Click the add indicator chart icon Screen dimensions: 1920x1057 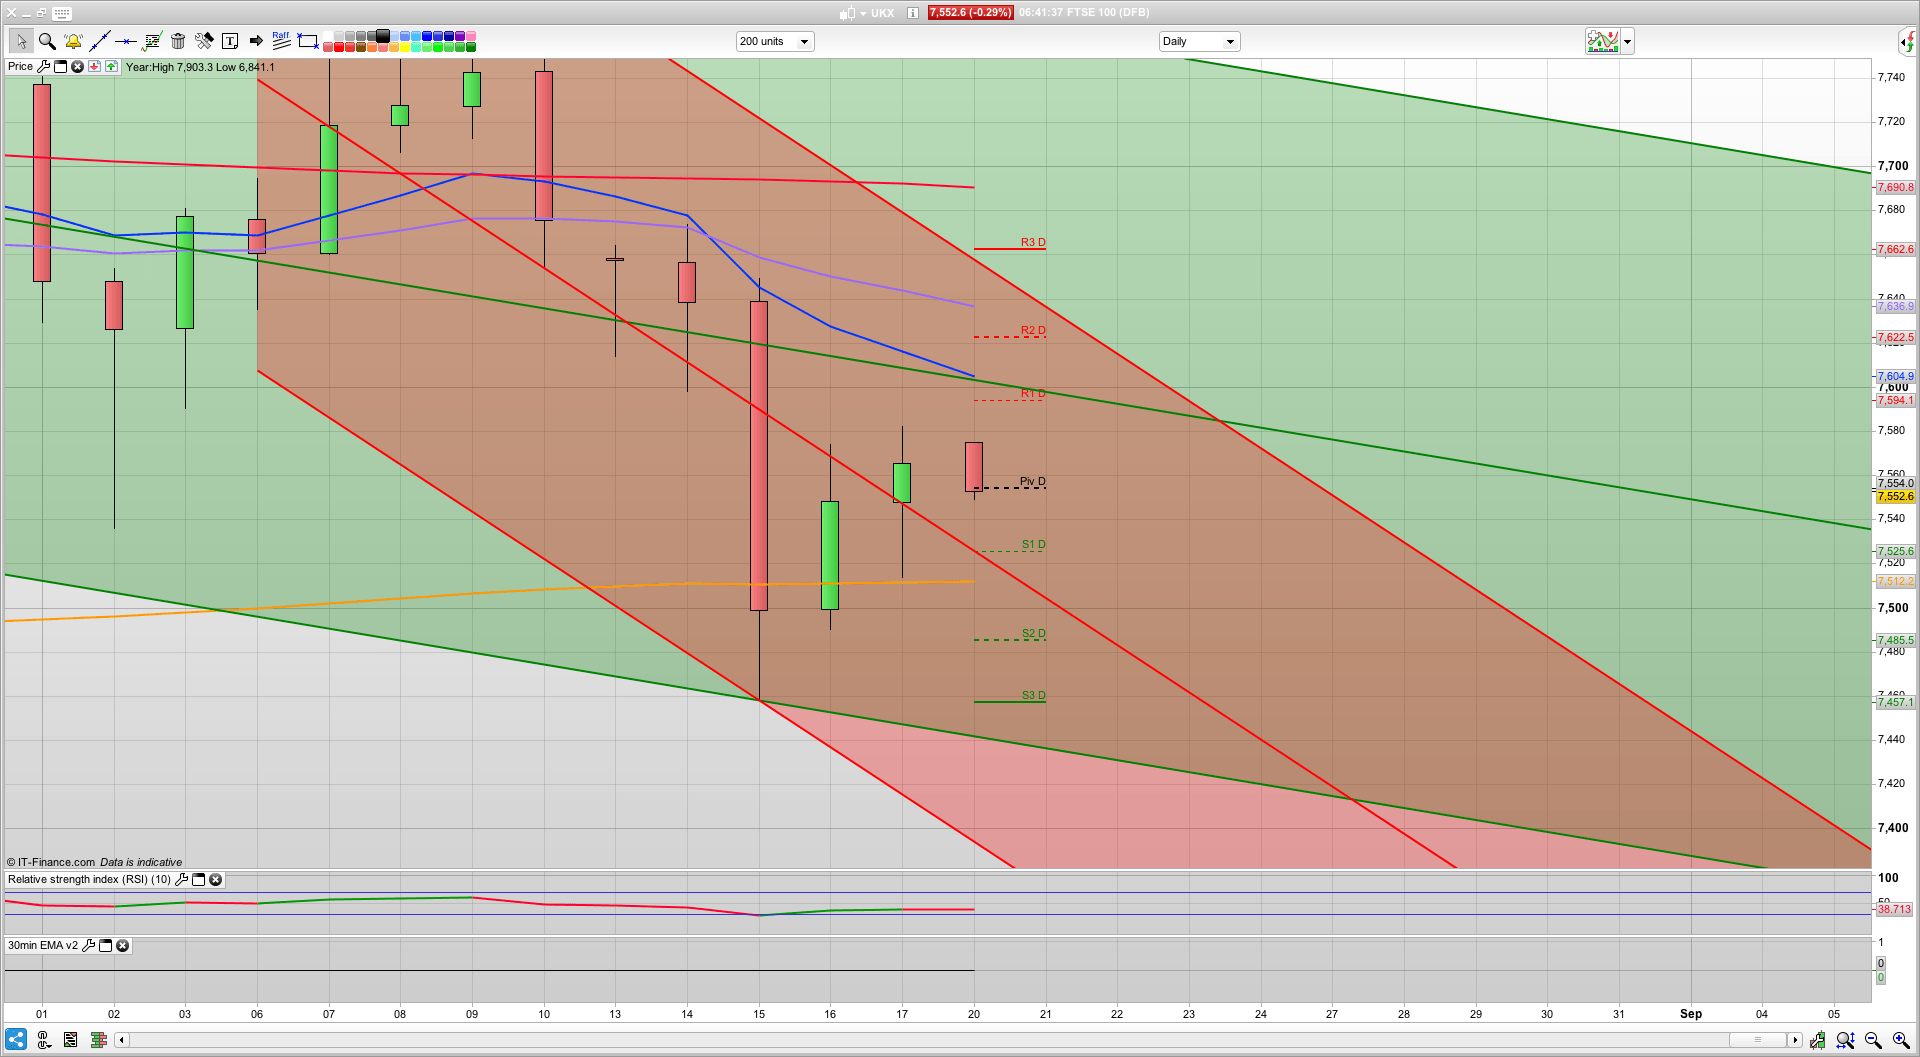(1602, 41)
